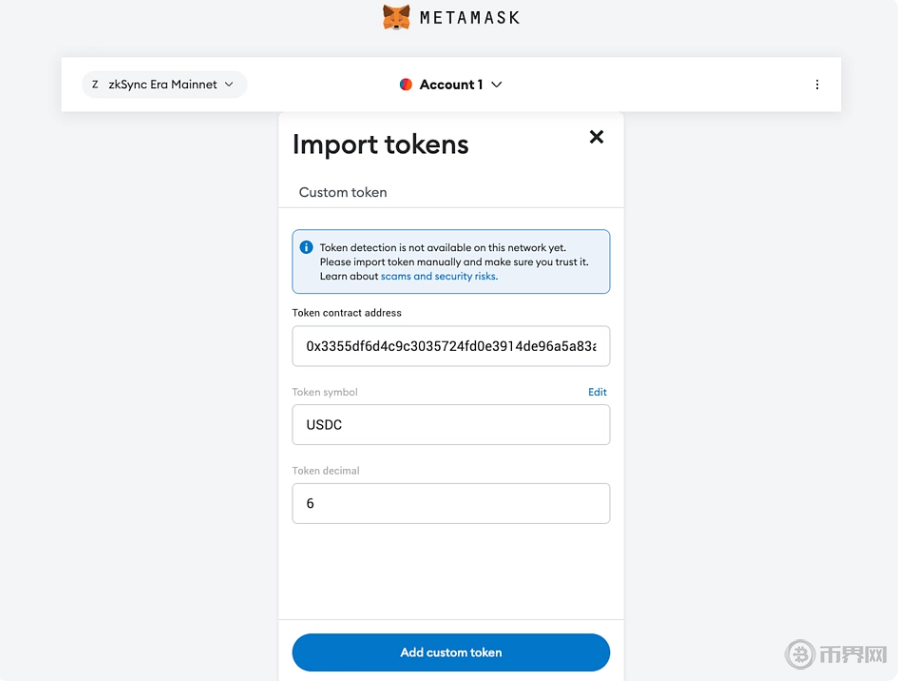Switch to the Custom token tab
The height and width of the screenshot is (682, 898).
tap(342, 192)
